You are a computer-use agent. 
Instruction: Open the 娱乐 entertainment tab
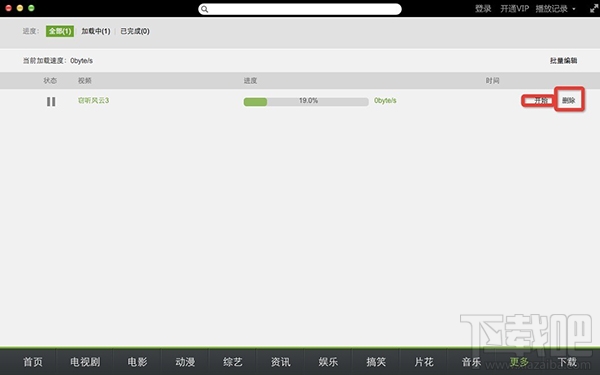pyautogui.click(x=328, y=362)
